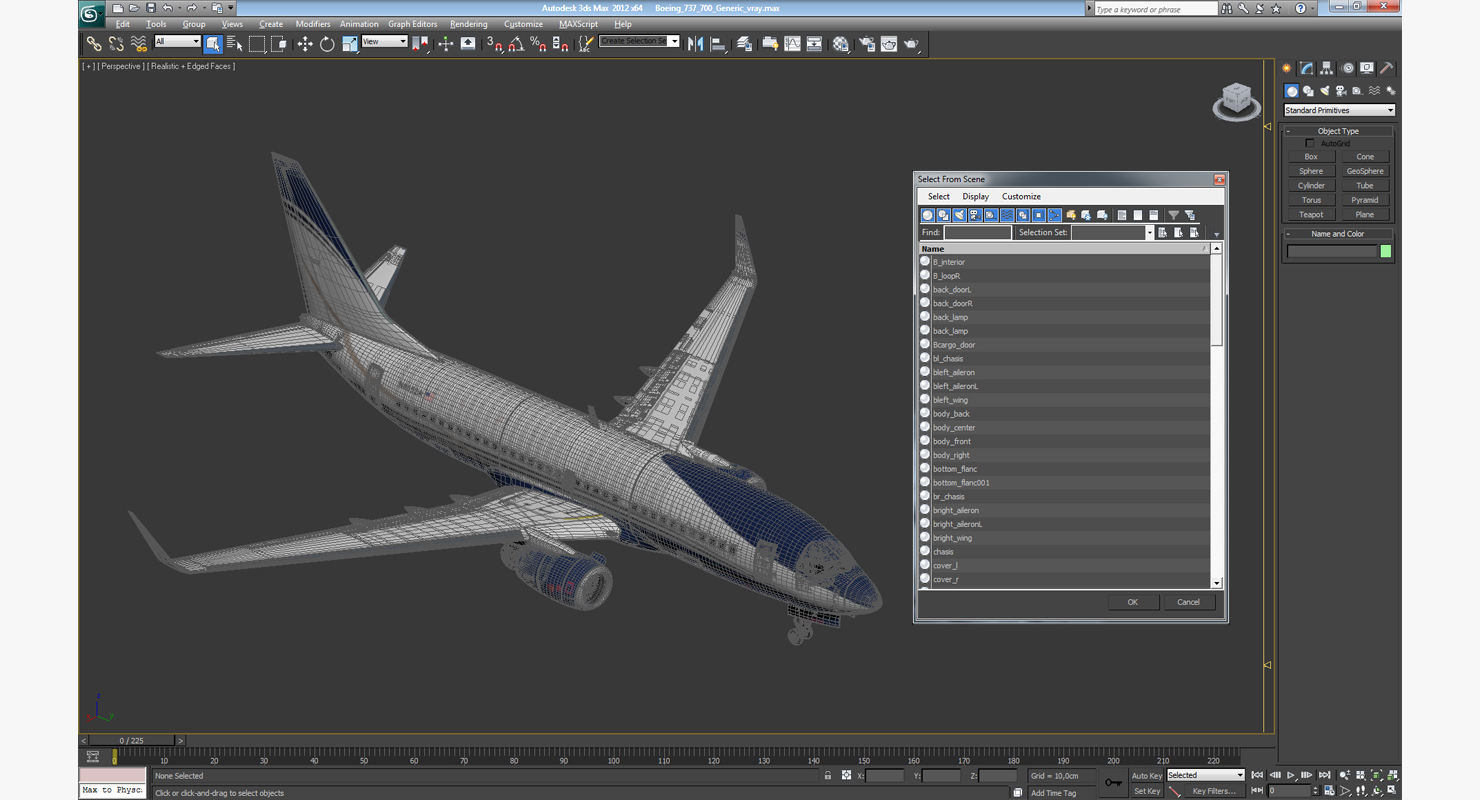Click the Set Keys key icon
Image resolution: width=1480 pixels, height=800 pixels.
[x=1113, y=783]
